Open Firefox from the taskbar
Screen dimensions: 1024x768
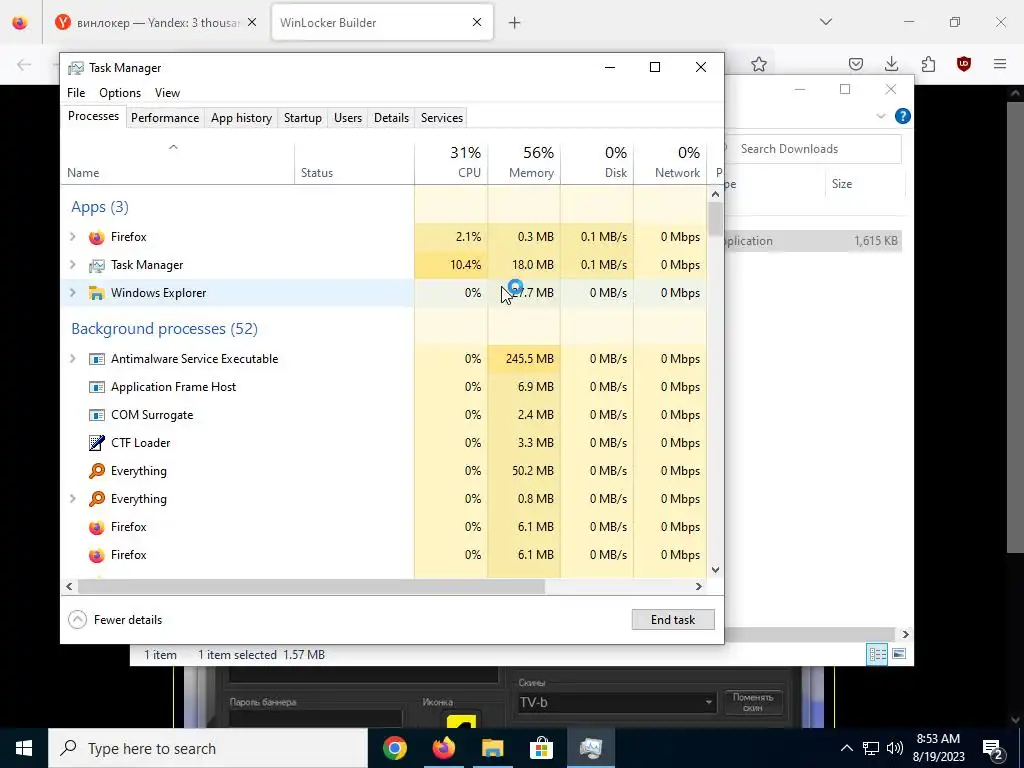(443, 748)
